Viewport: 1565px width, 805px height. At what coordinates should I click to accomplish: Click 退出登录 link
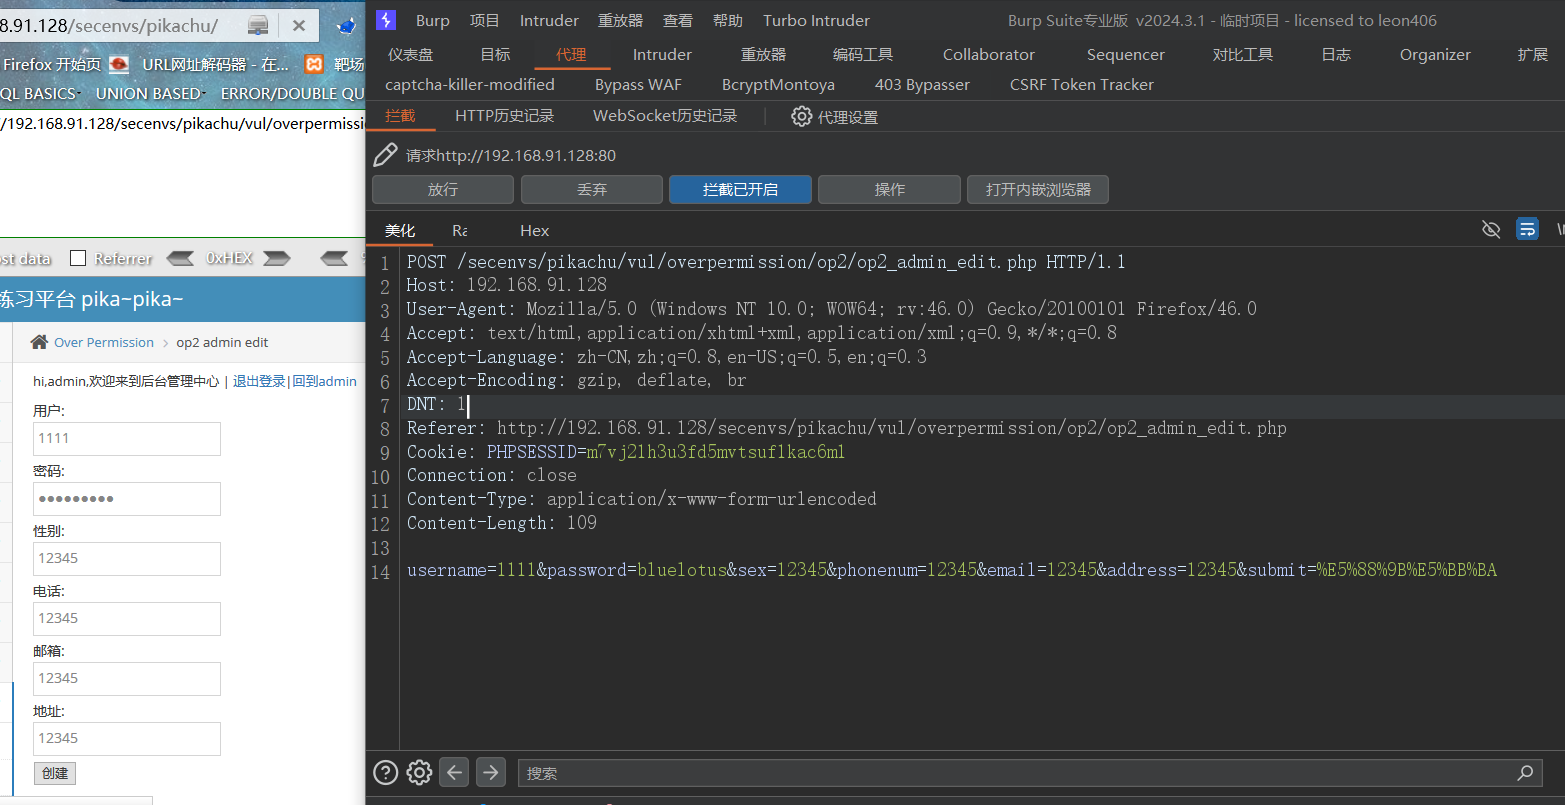tap(259, 381)
